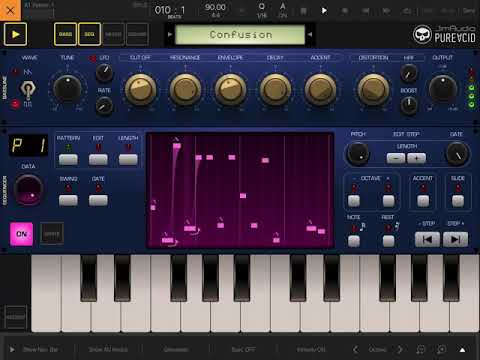Toggle the pink sequencer ON button
Viewport: 480px width, 360px height.
(21, 234)
